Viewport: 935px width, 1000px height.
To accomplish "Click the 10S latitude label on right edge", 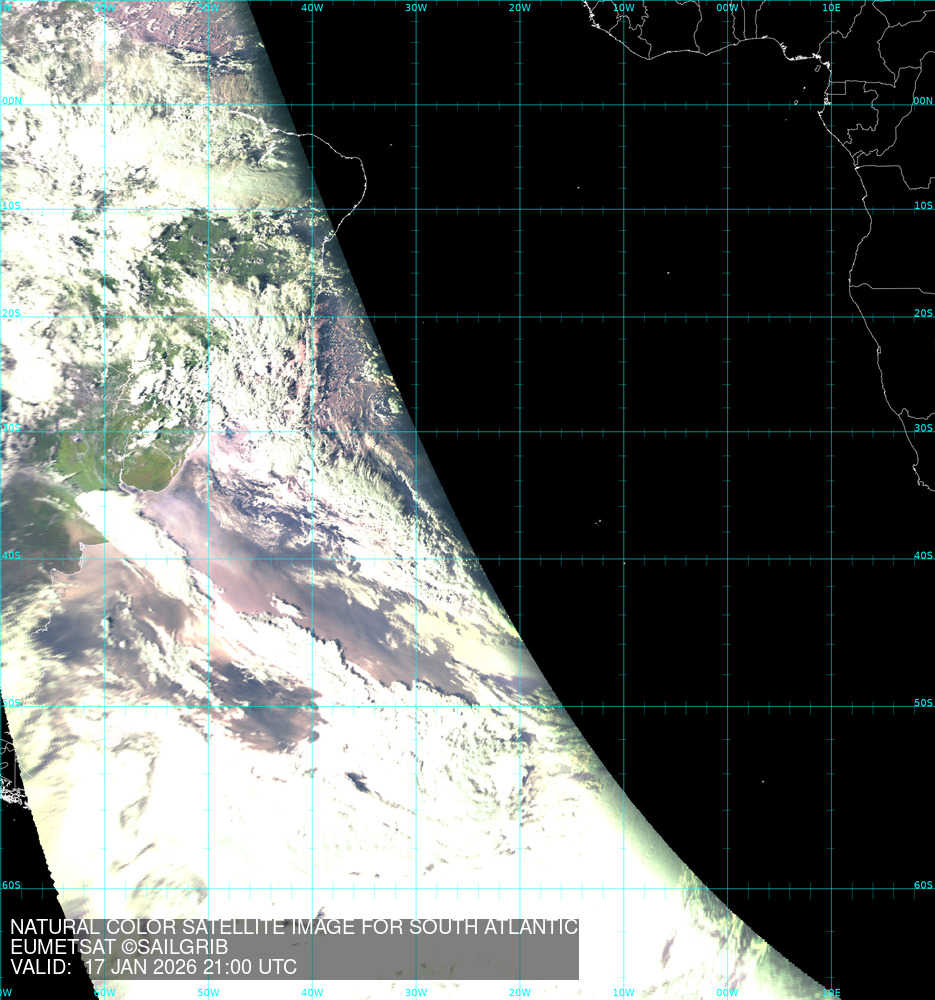I will 923,206.
